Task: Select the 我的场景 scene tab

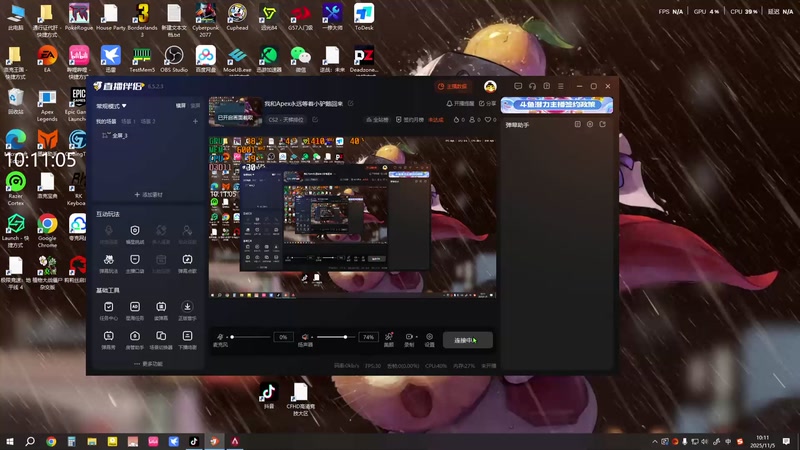Action: click(x=106, y=121)
